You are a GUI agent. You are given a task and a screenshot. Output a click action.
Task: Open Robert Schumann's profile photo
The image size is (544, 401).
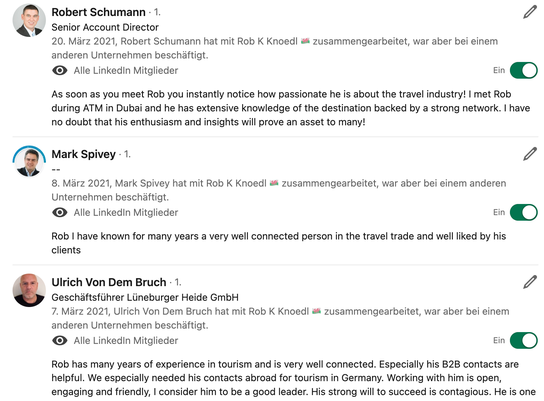coord(29,20)
